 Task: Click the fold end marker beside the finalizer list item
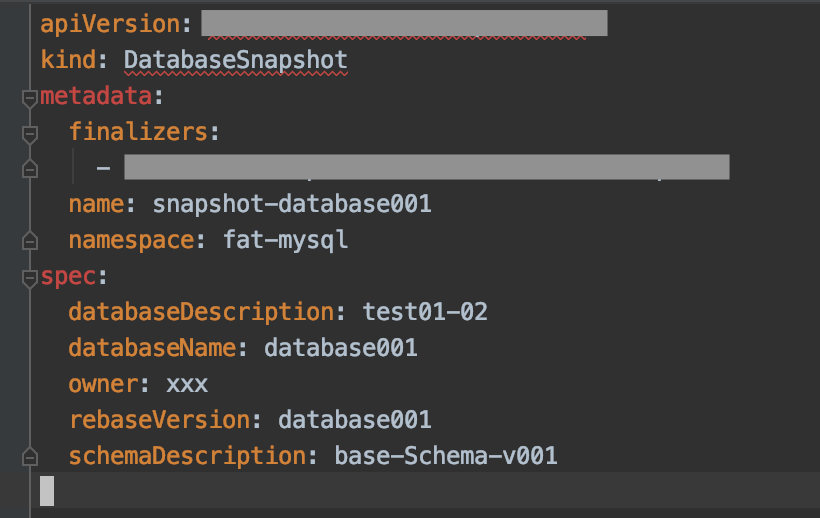click(30, 169)
